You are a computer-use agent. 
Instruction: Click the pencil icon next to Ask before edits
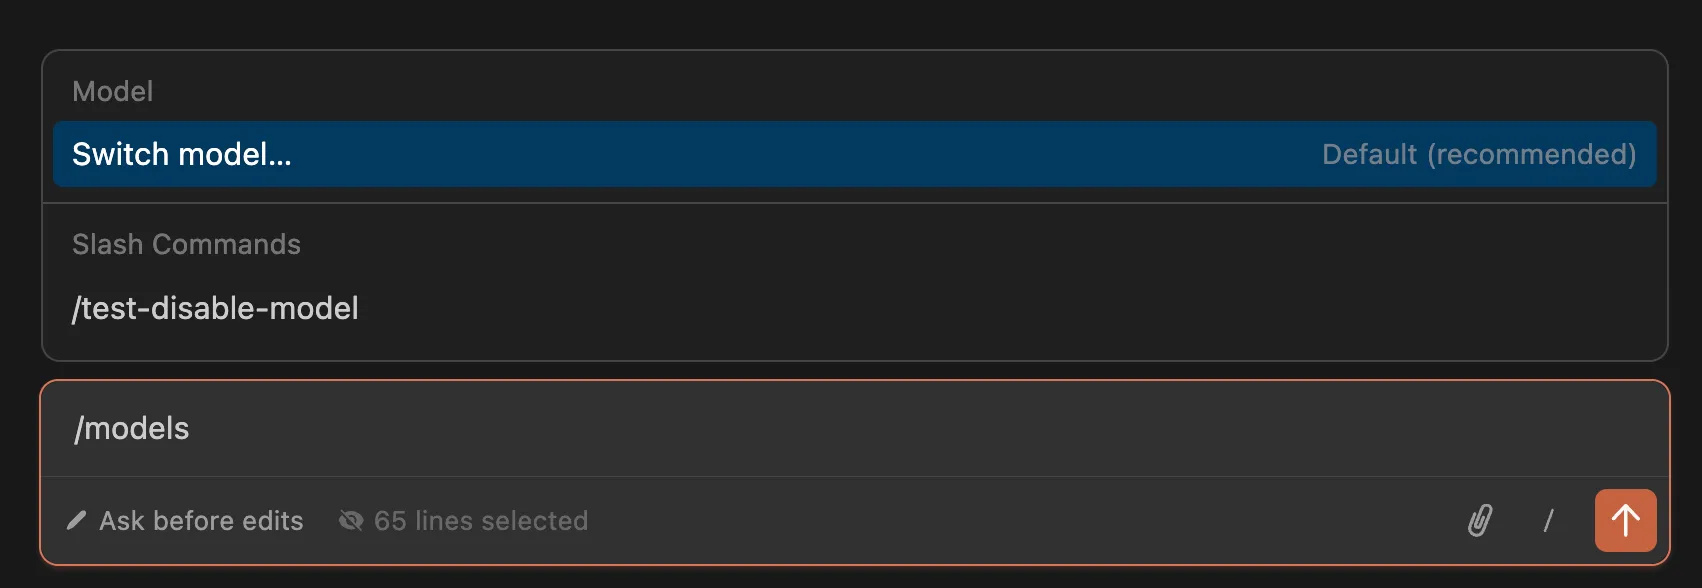pos(76,520)
